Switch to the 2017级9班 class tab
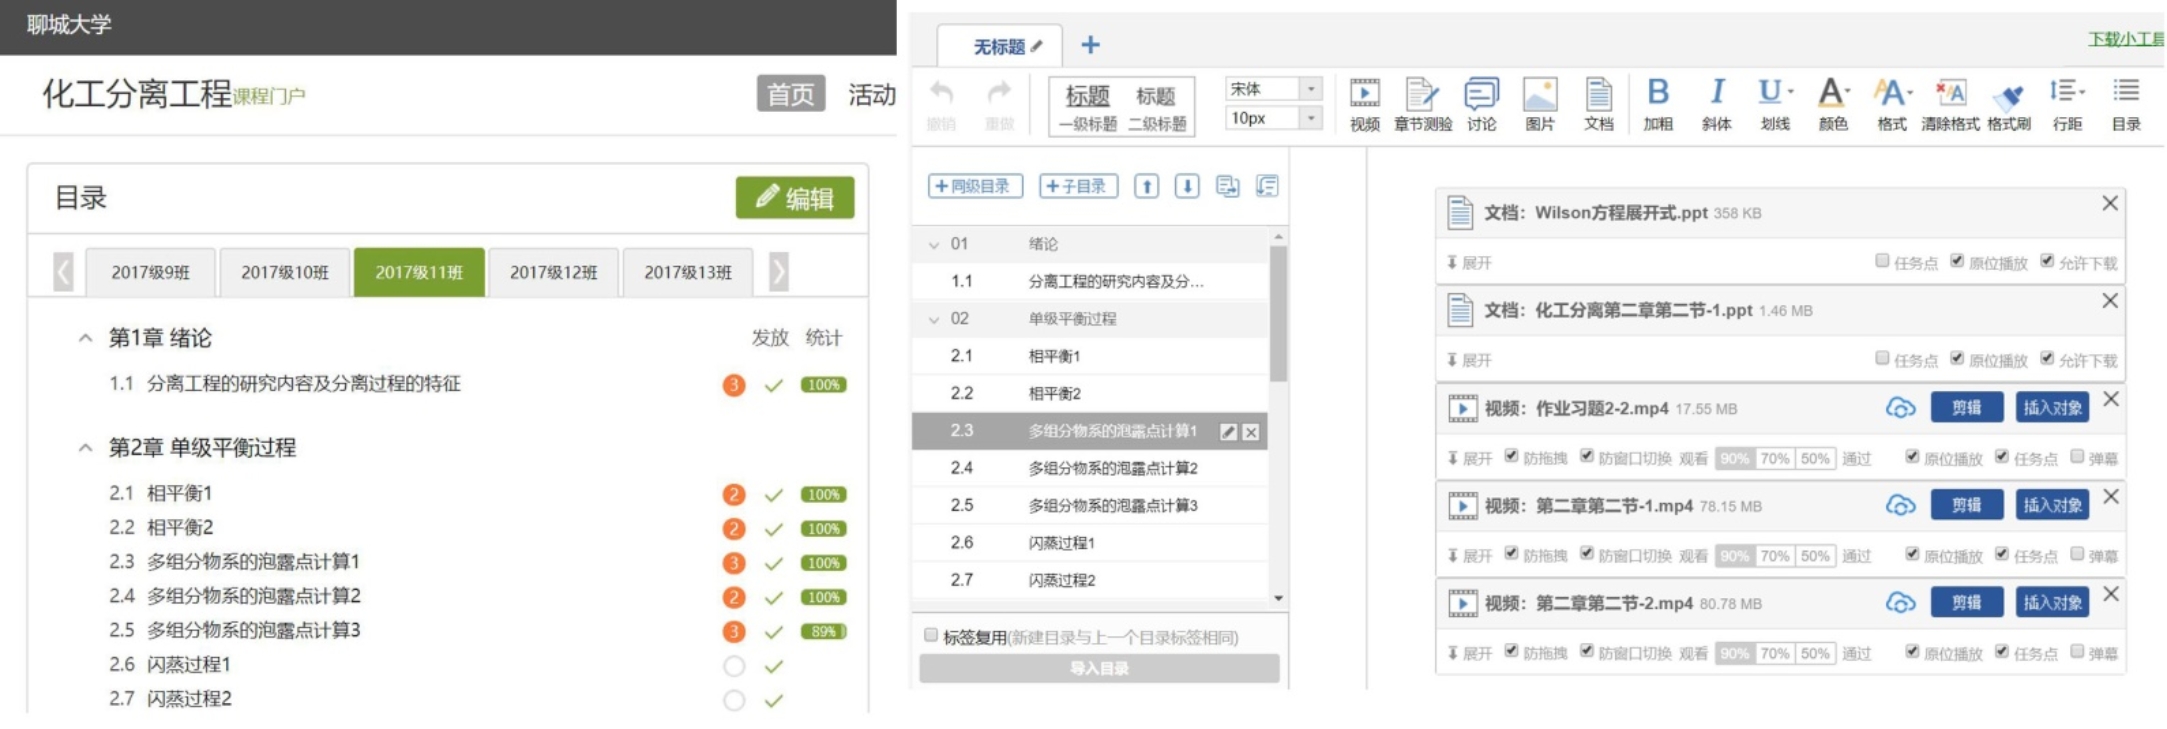The height and width of the screenshot is (729, 2167). tap(150, 272)
